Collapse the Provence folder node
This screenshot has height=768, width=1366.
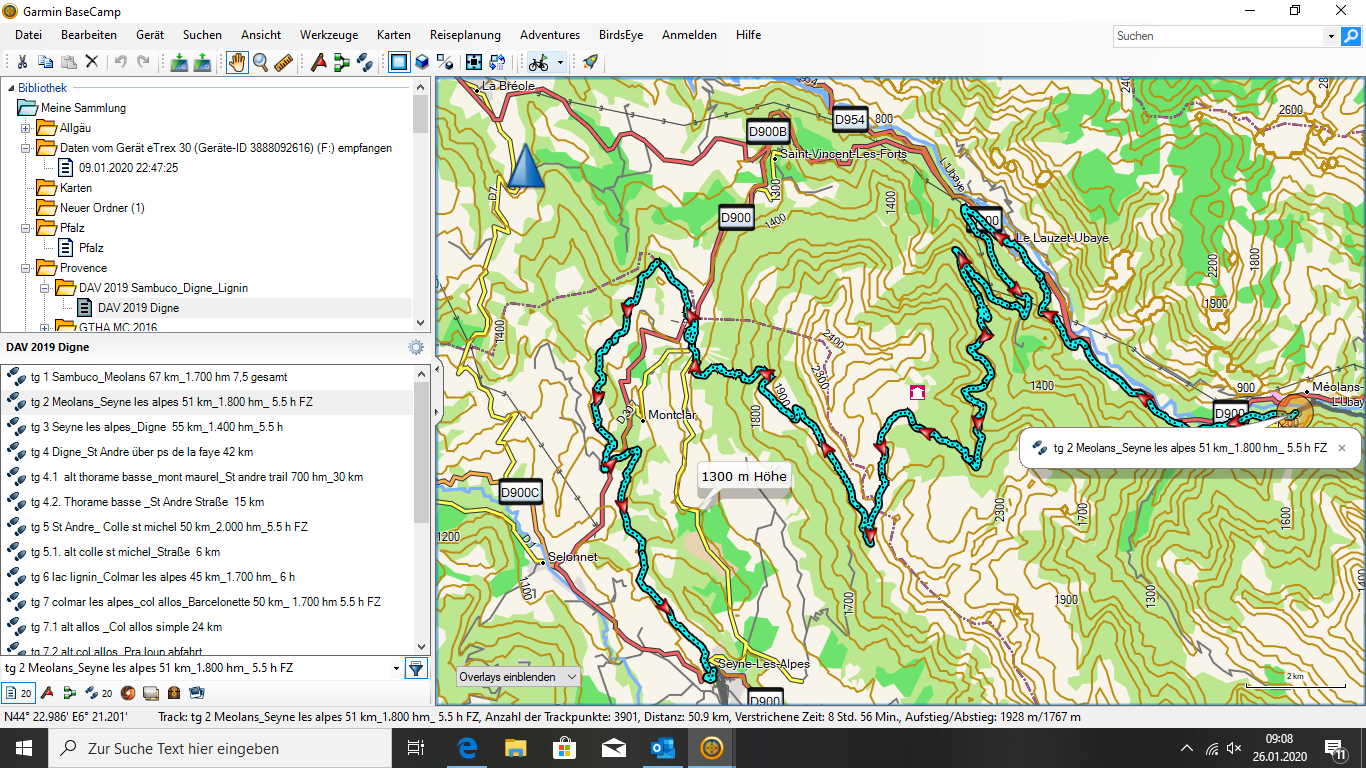(x=25, y=268)
